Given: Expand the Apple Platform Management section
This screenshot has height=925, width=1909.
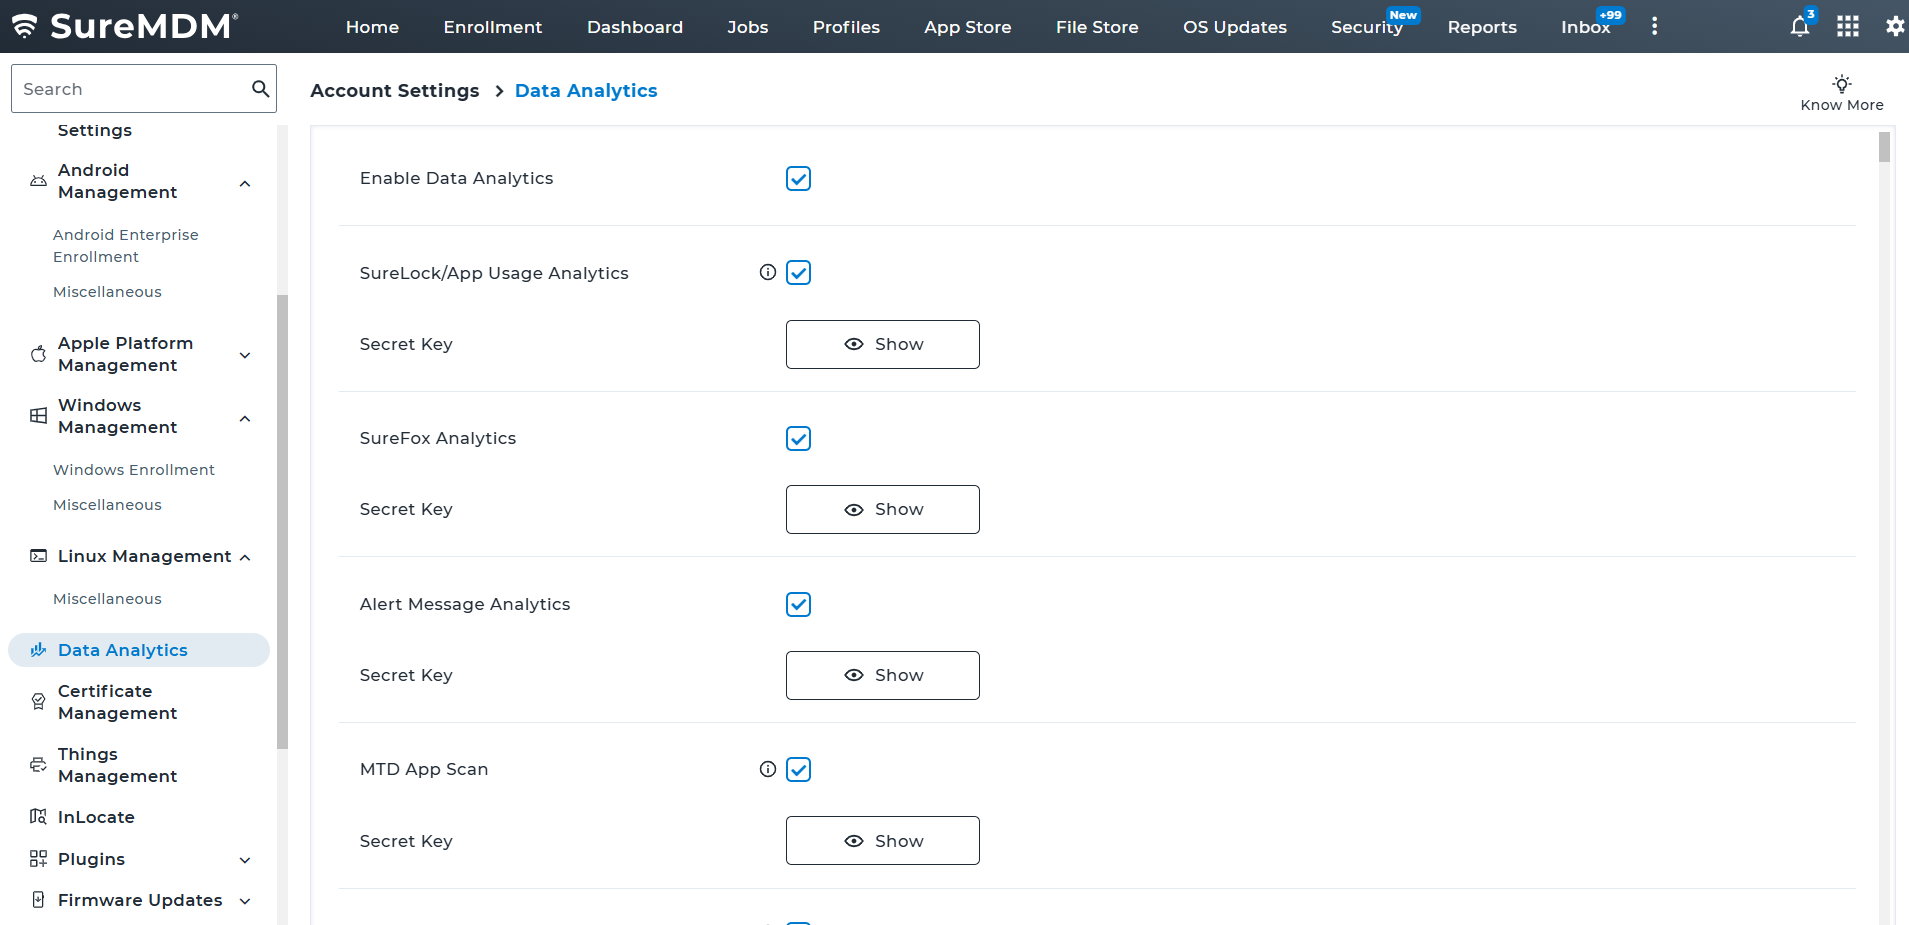Looking at the screenshot, I should (x=245, y=355).
